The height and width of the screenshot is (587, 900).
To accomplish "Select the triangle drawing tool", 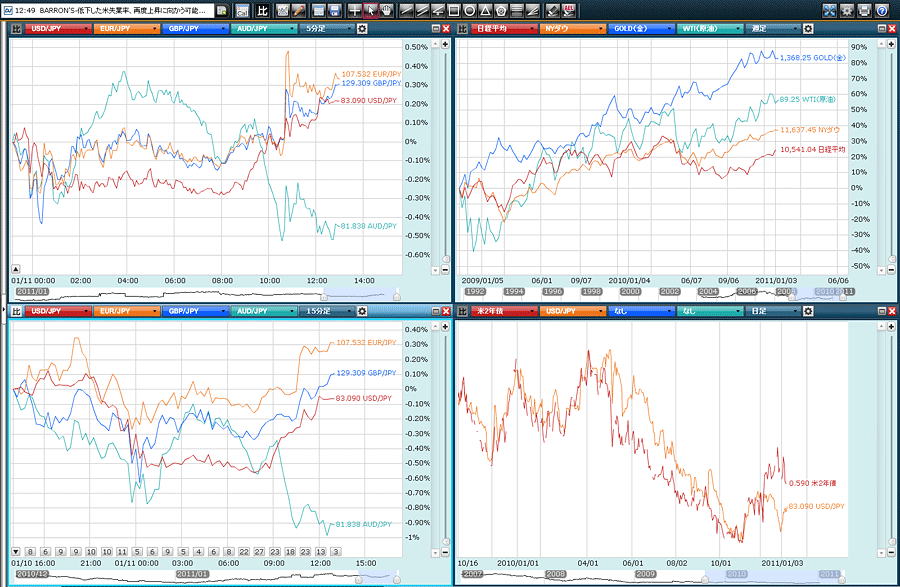I will coord(485,10).
